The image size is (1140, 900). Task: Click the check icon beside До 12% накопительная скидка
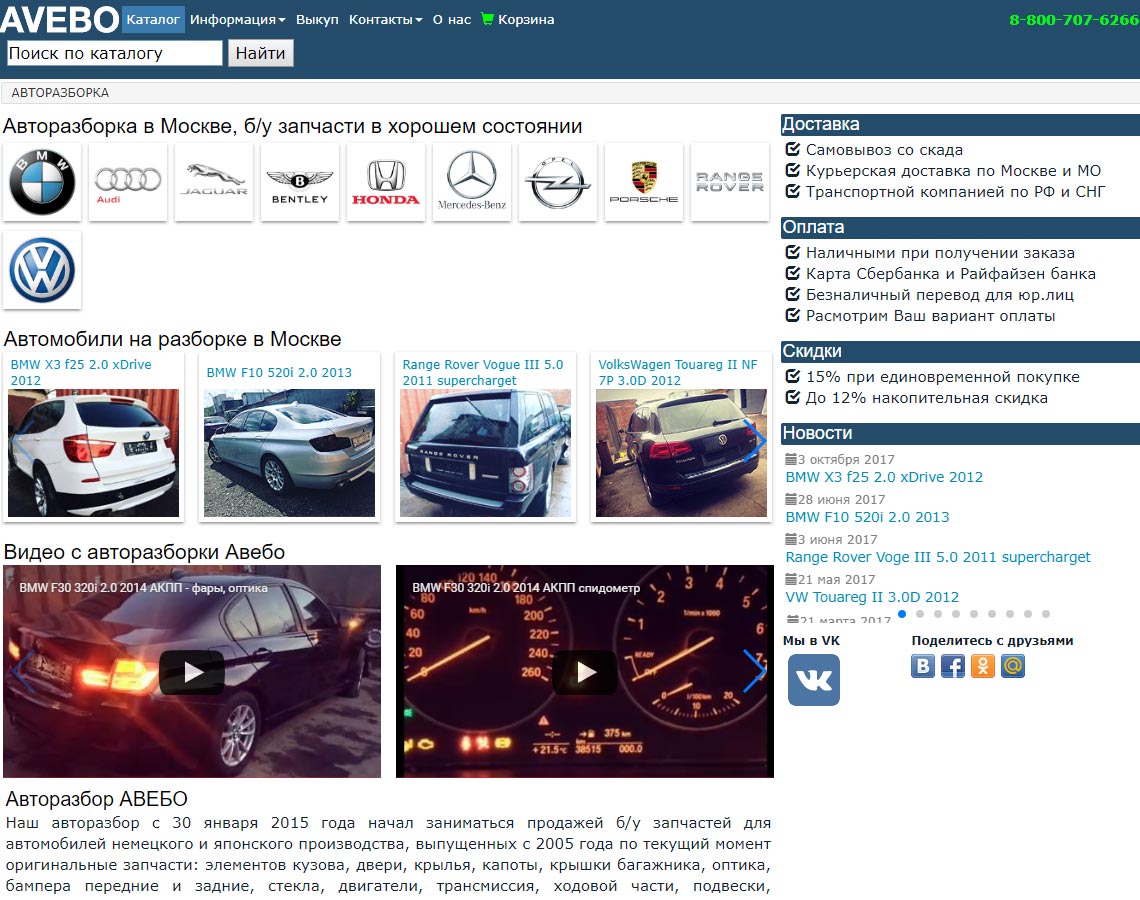point(793,398)
